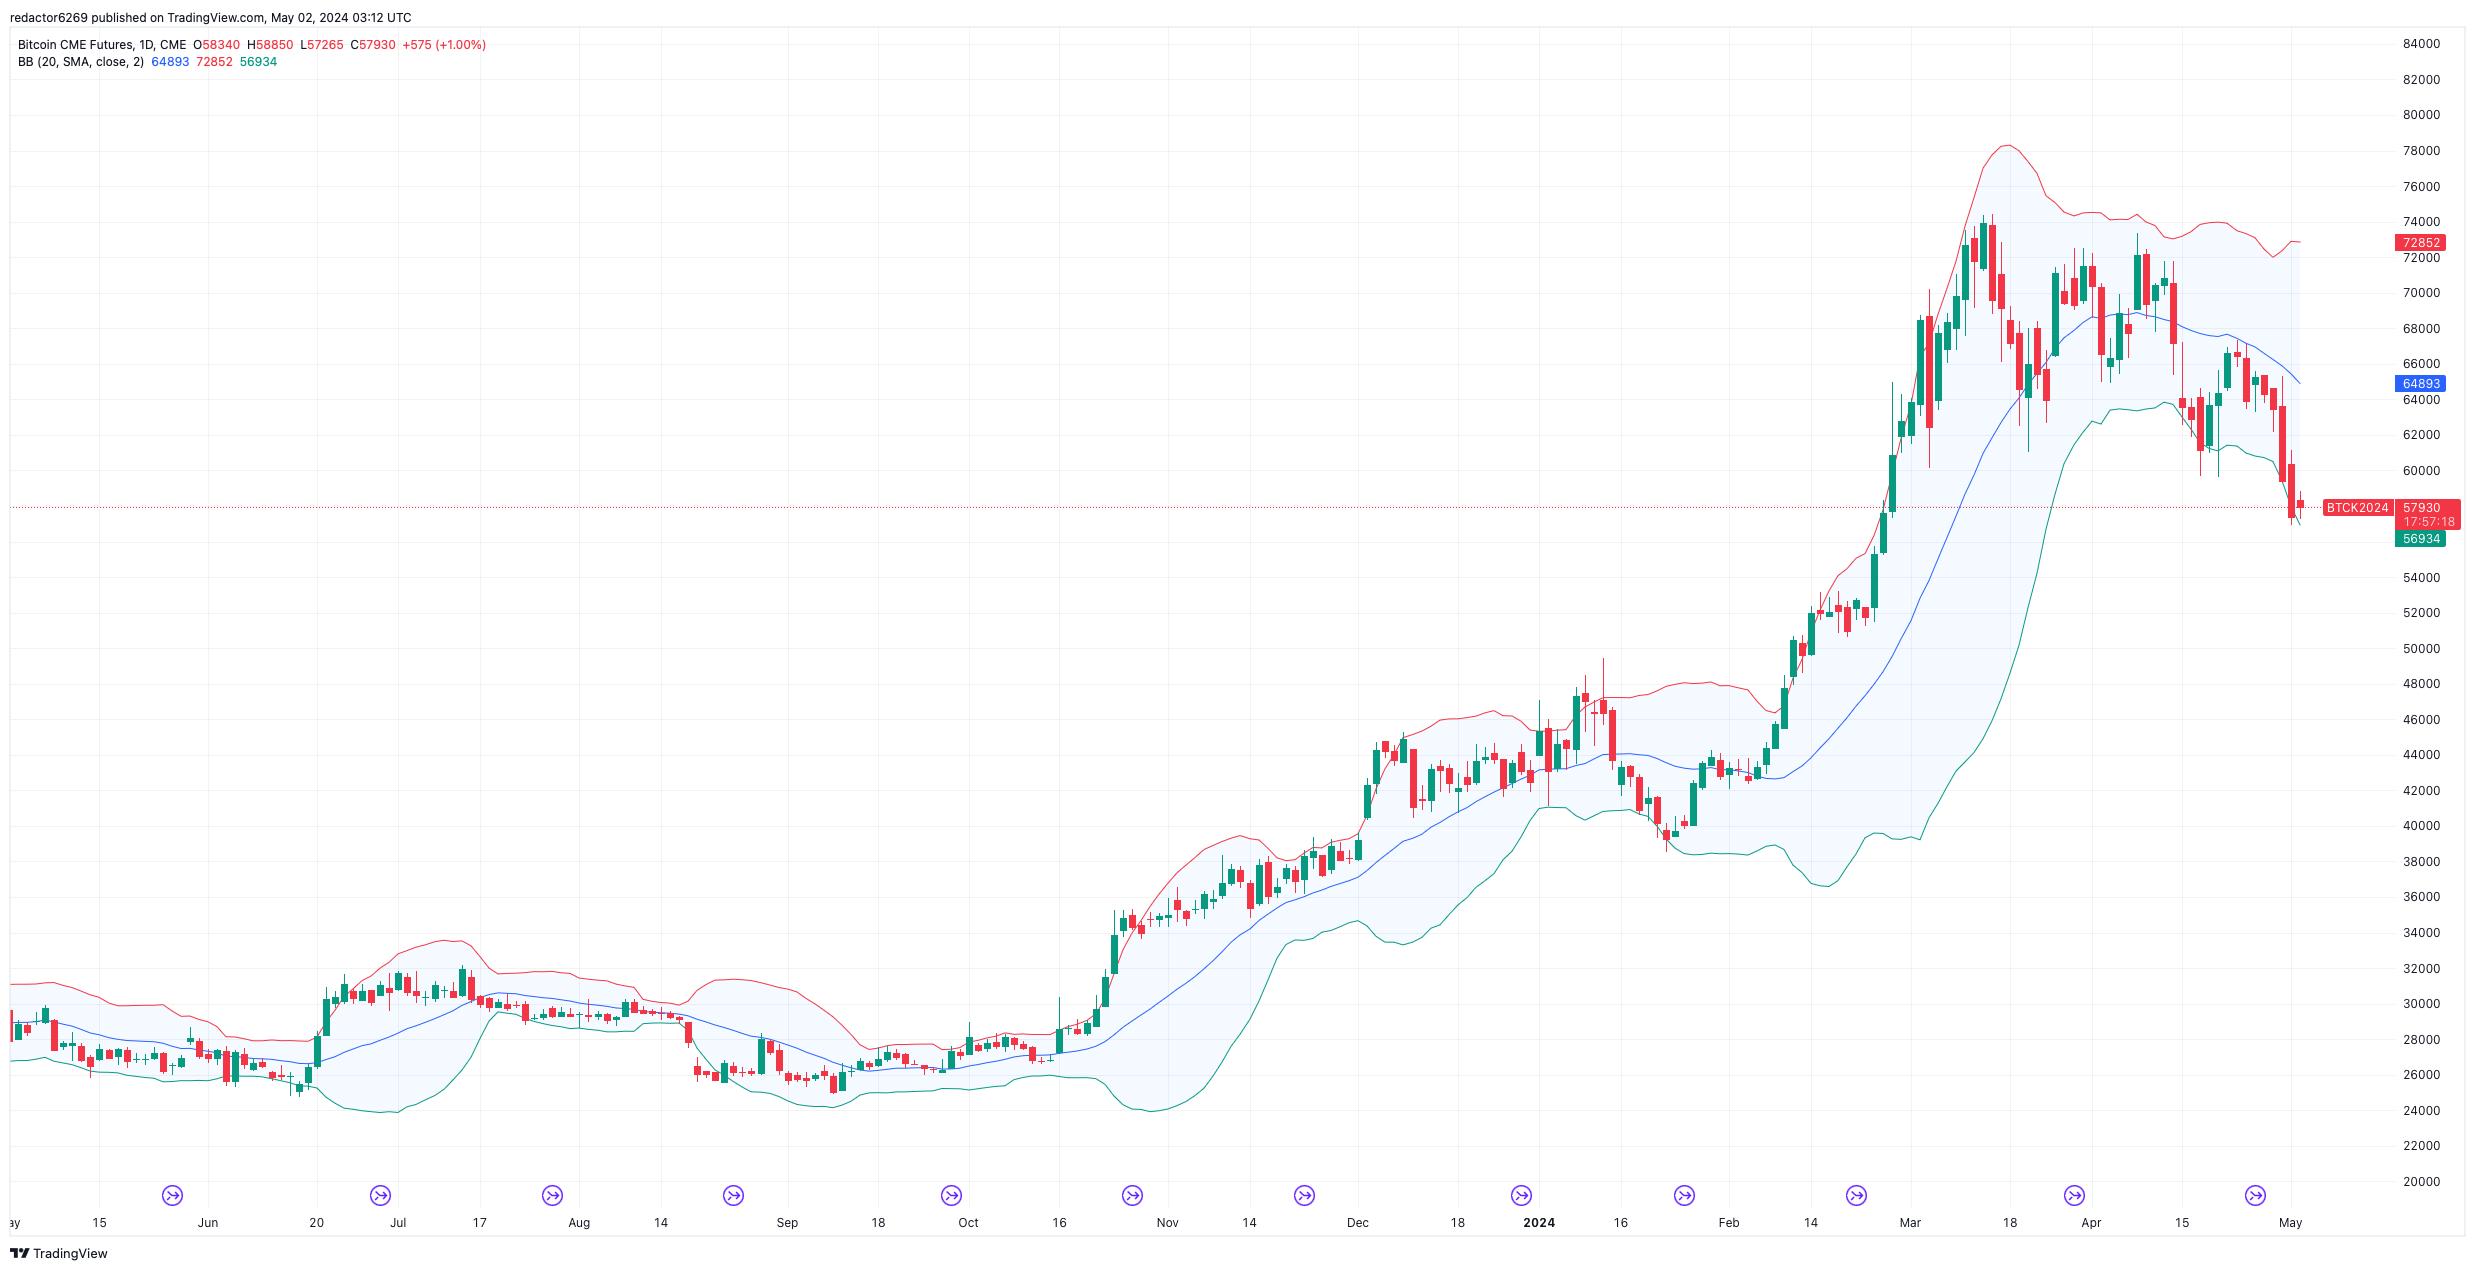2475x1271 pixels.
Task: Click the Bitcoin CME Futures legend title
Action: 102,45
